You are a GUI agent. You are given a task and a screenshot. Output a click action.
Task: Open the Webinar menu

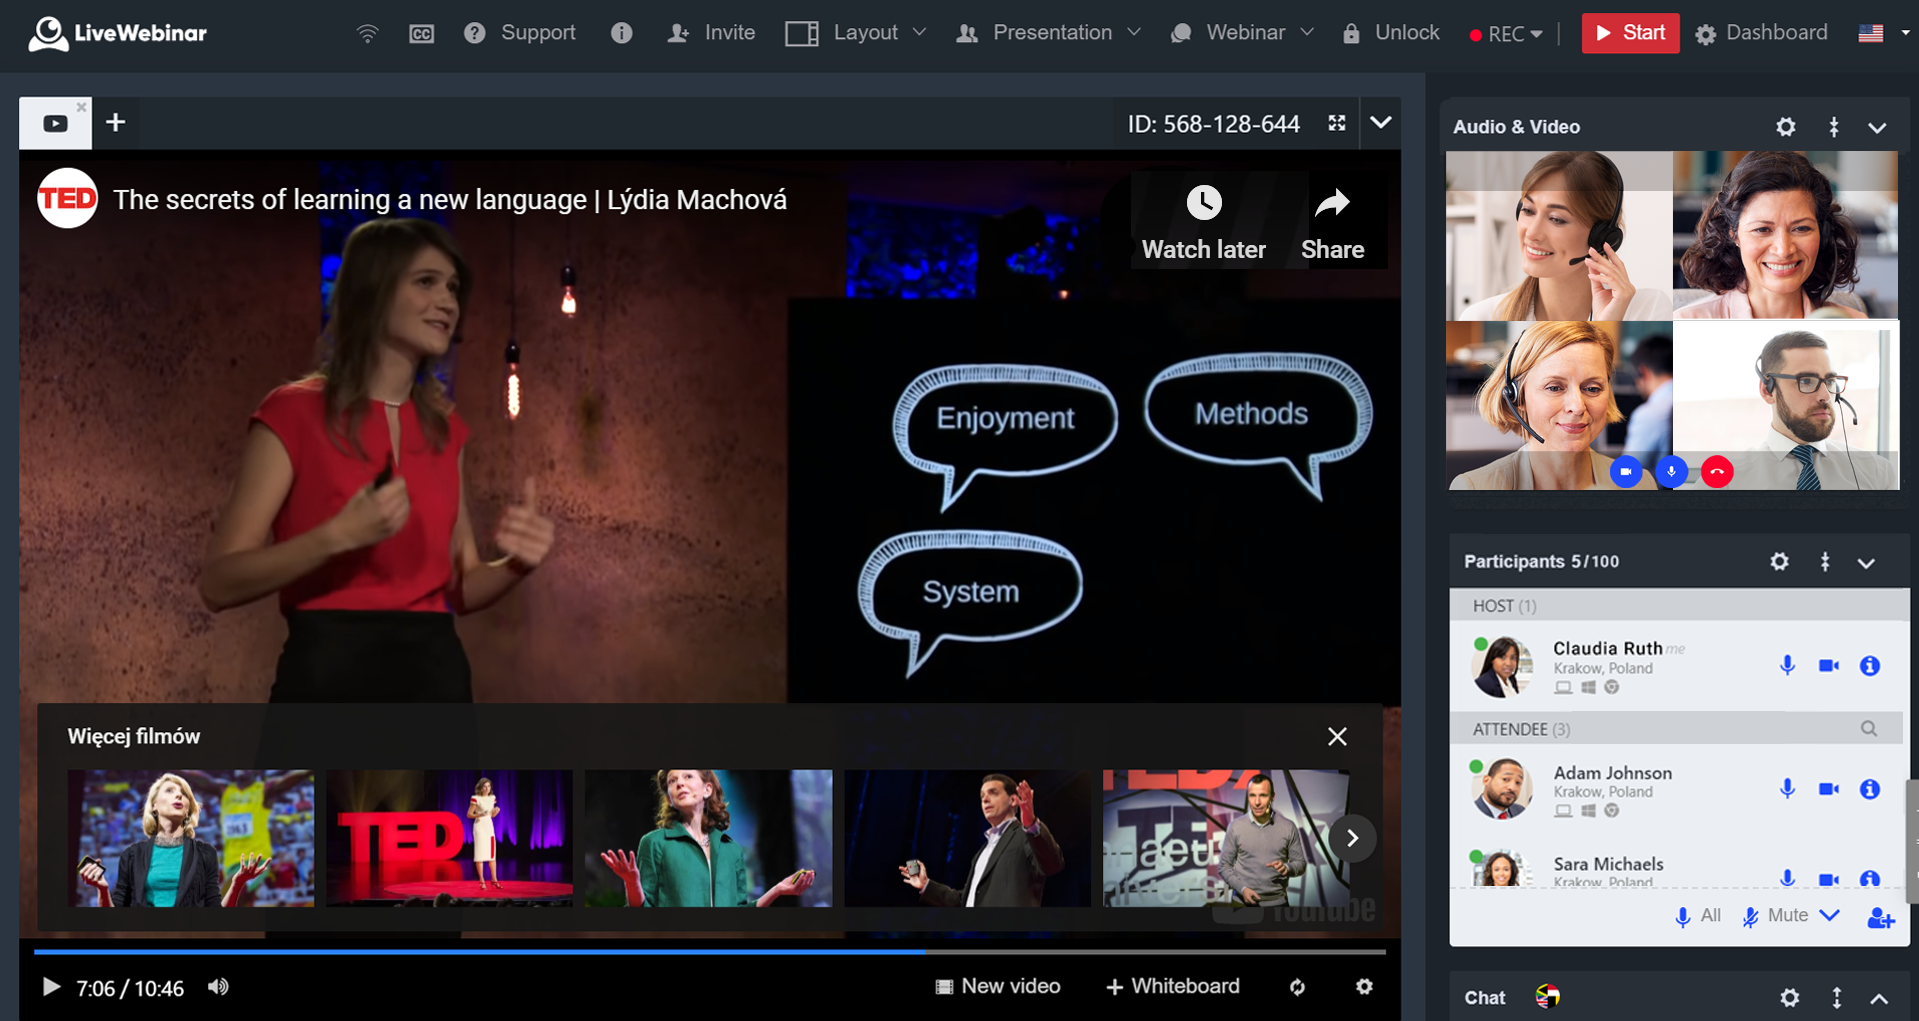pos(1242,33)
